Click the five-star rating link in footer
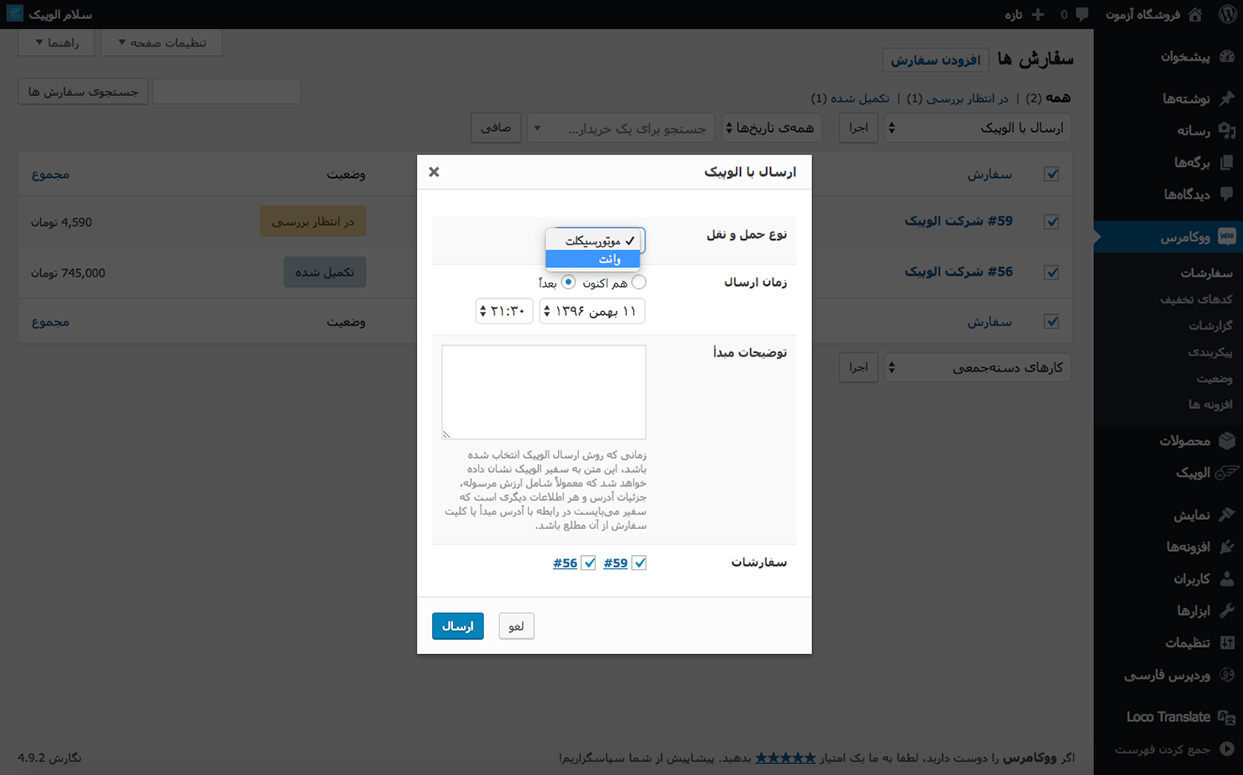 (x=784, y=758)
